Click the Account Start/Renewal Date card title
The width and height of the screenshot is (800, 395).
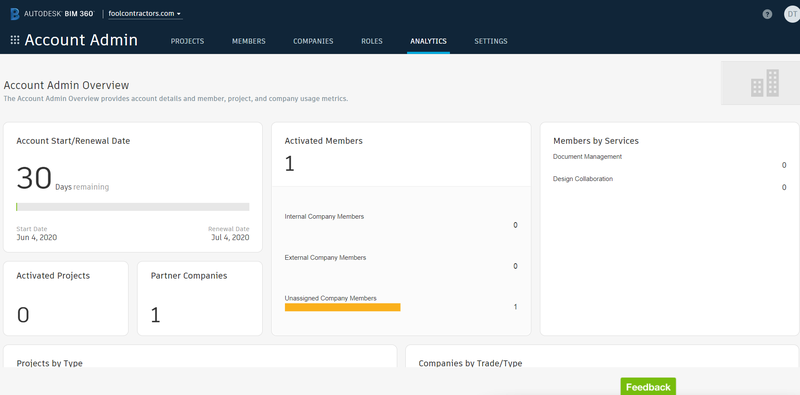[73, 141]
